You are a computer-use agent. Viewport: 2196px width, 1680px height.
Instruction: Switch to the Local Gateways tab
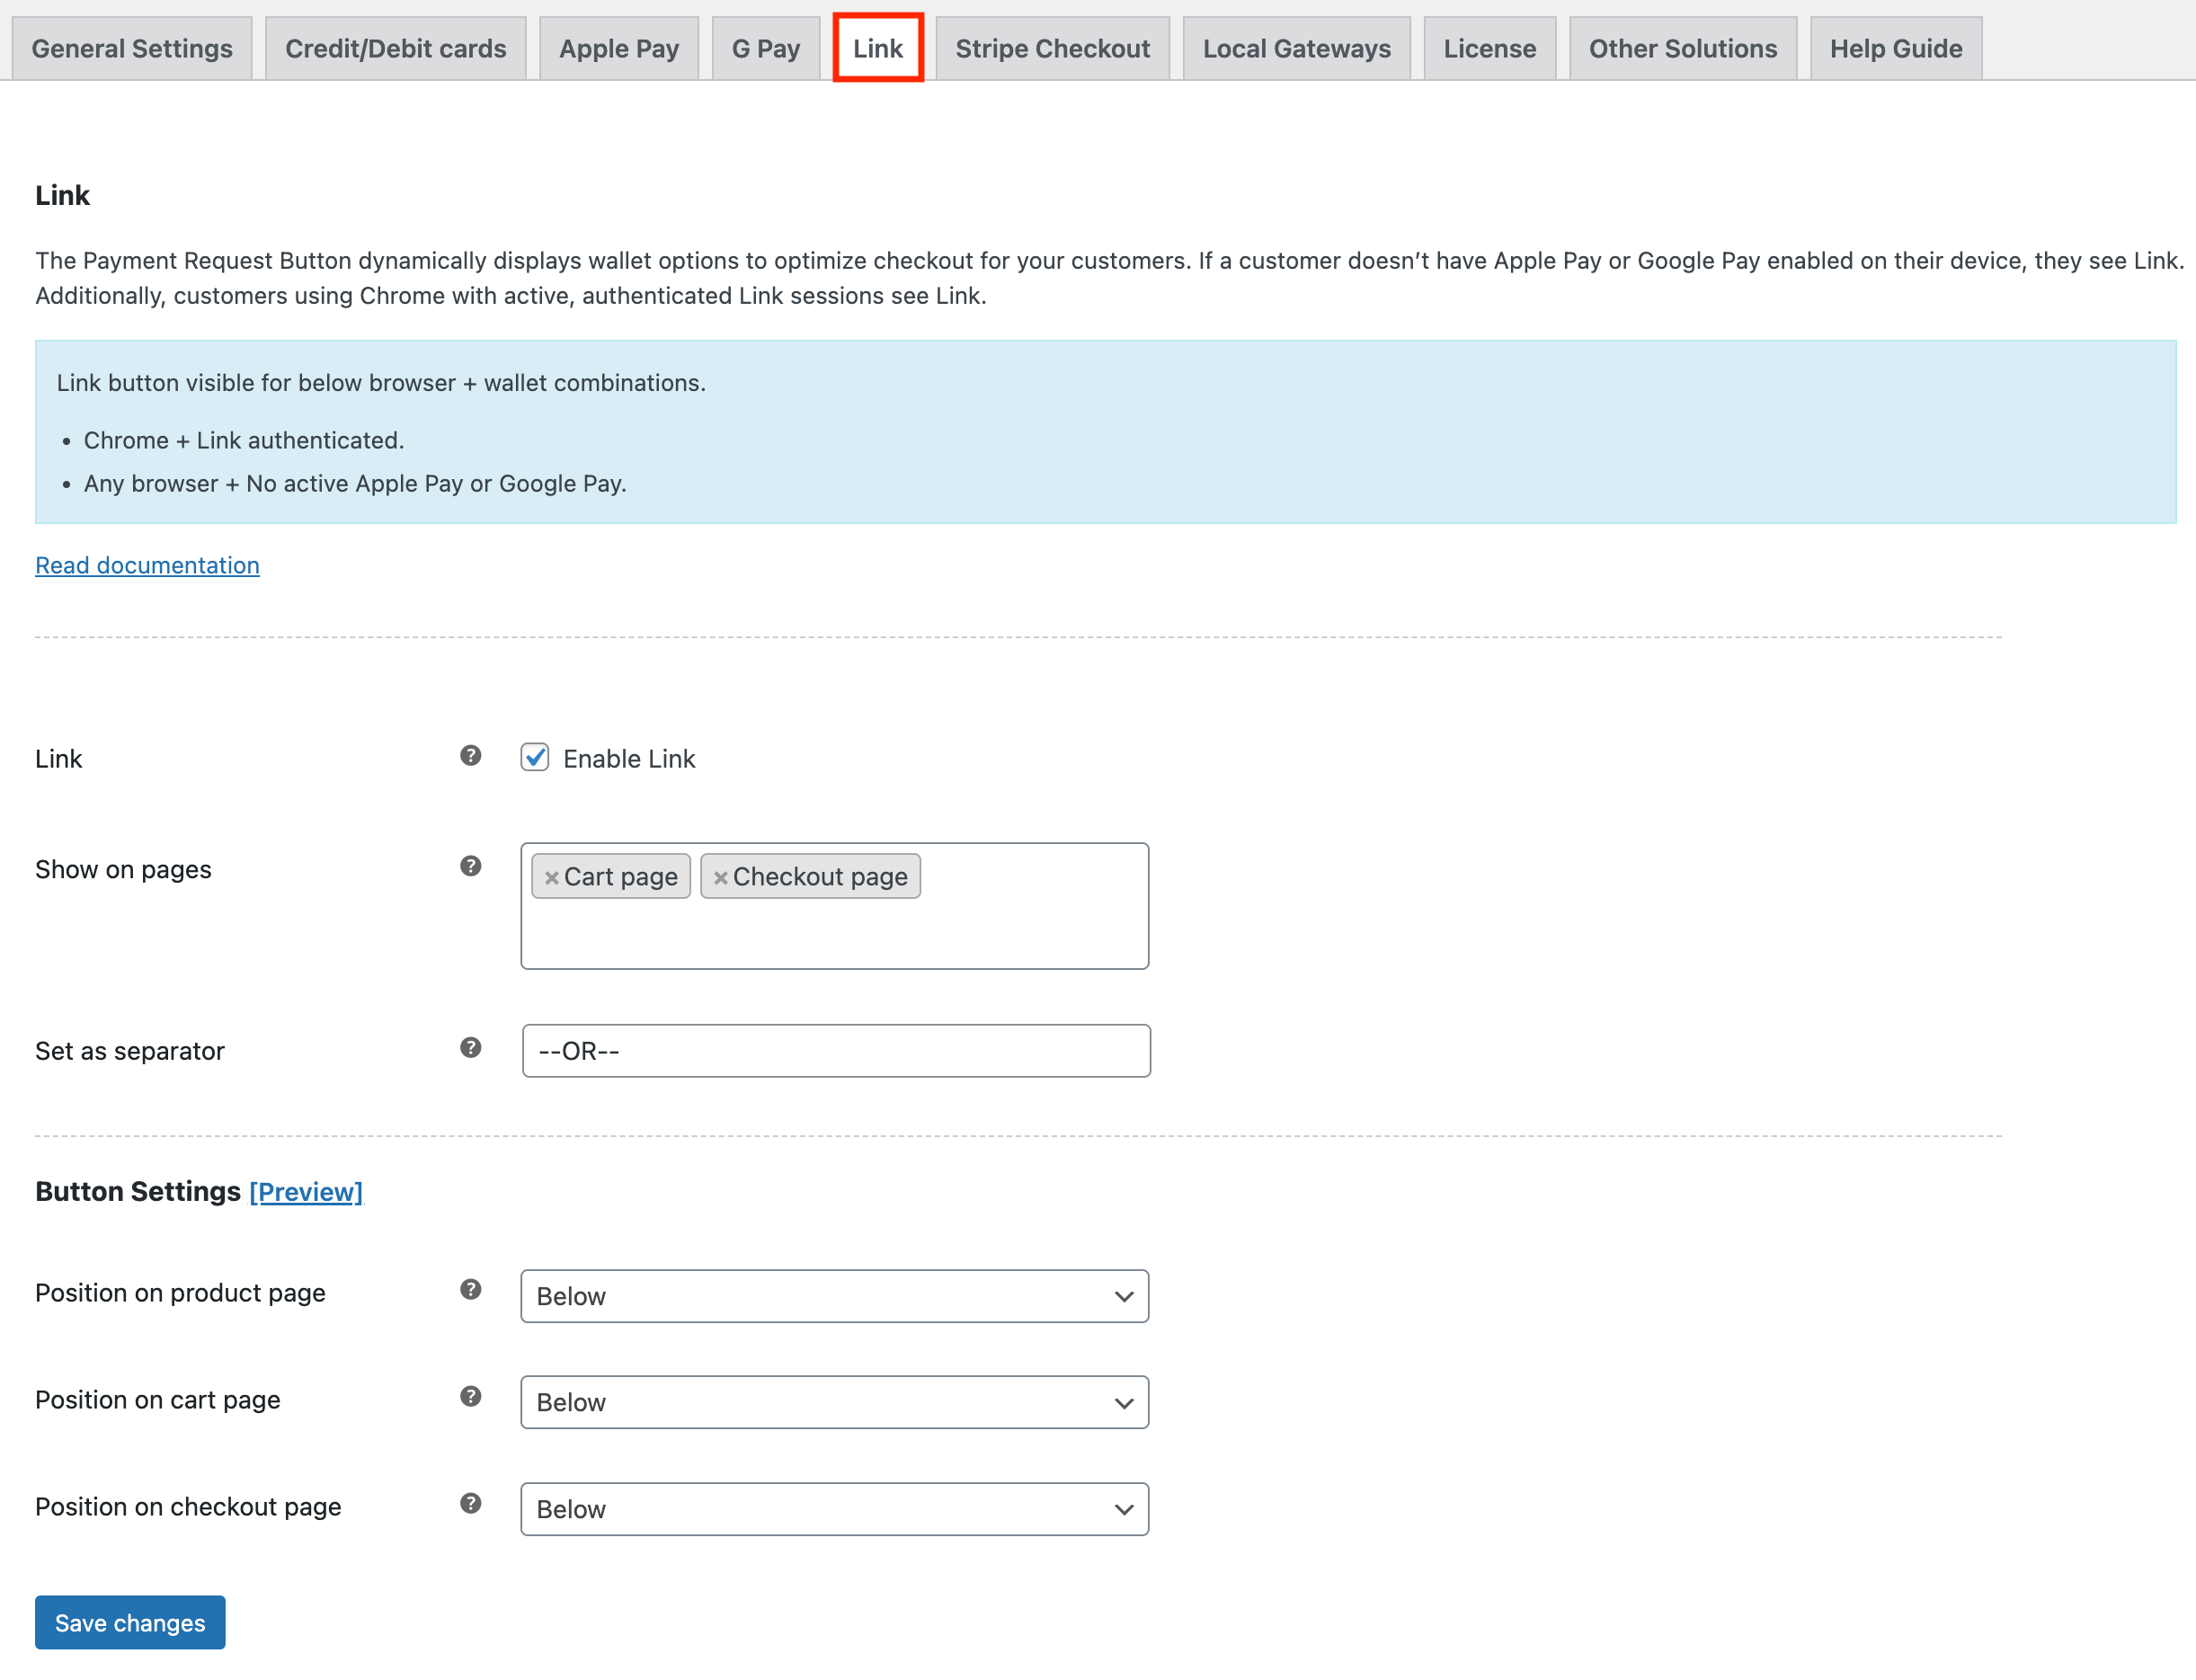(1296, 47)
